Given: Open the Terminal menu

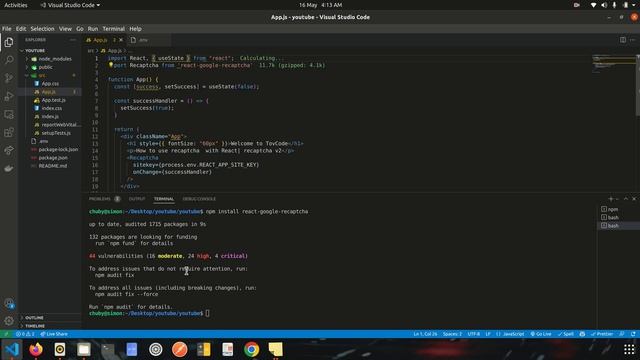Looking at the screenshot, I should tap(113, 29).
